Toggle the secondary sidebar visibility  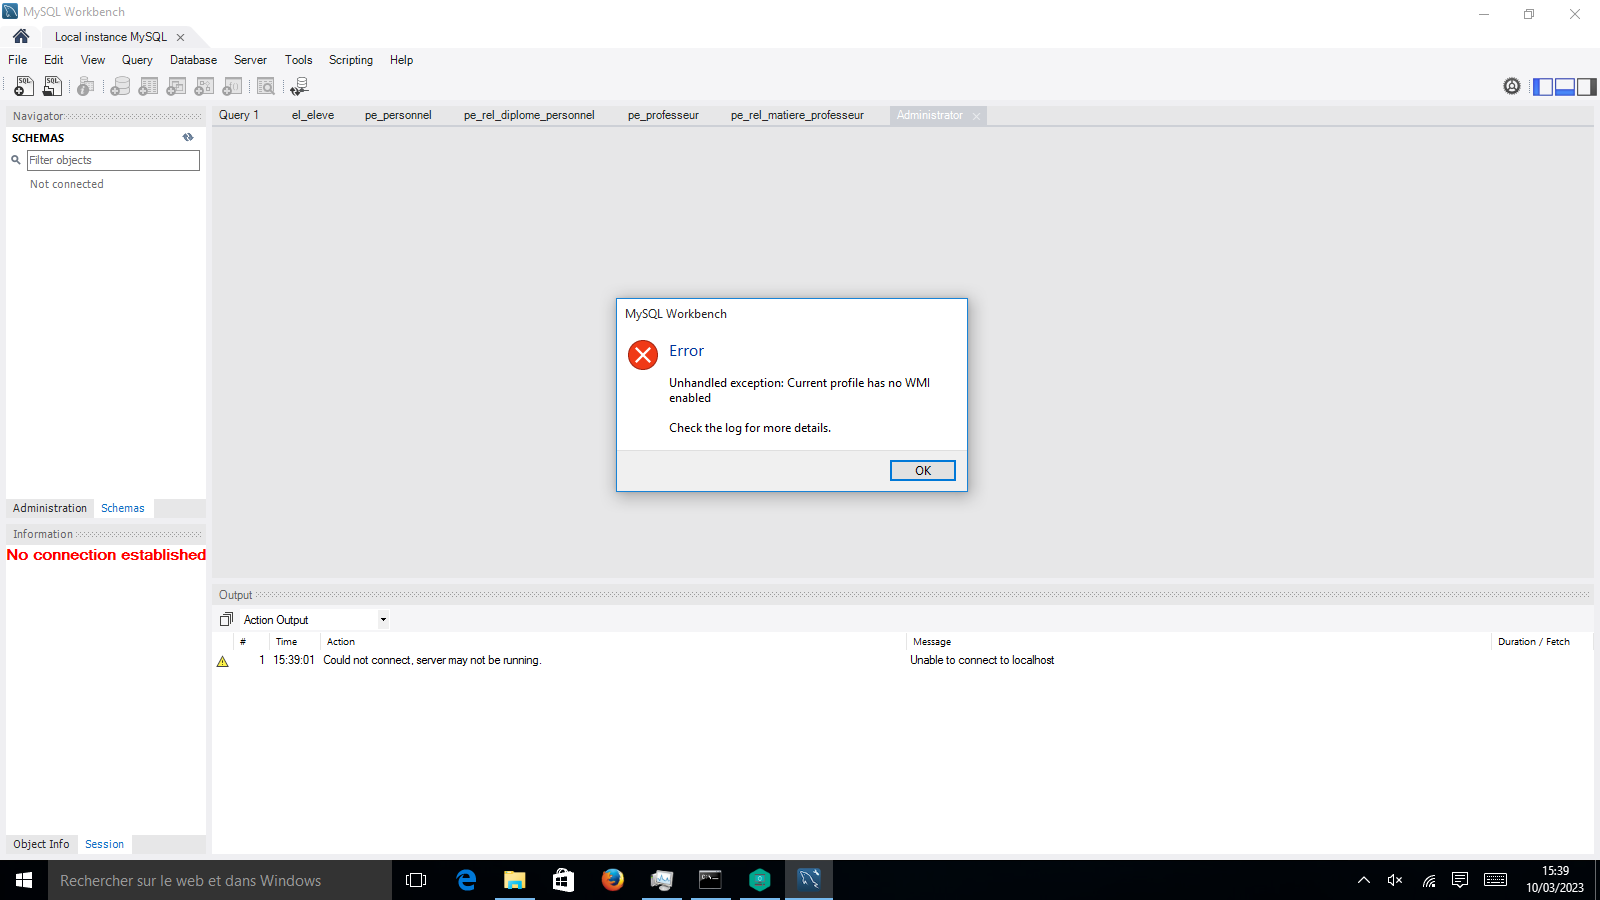click(1586, 87)
